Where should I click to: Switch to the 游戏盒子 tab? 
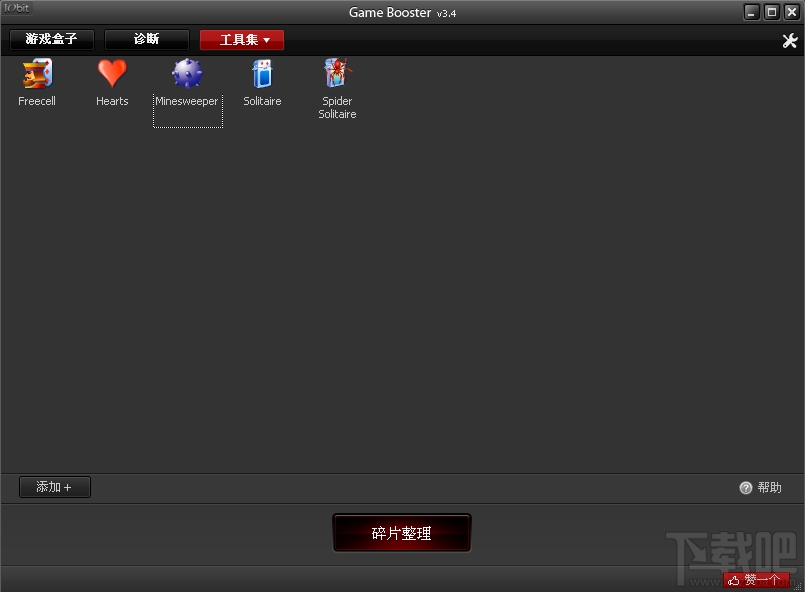(x=51, y=40)
